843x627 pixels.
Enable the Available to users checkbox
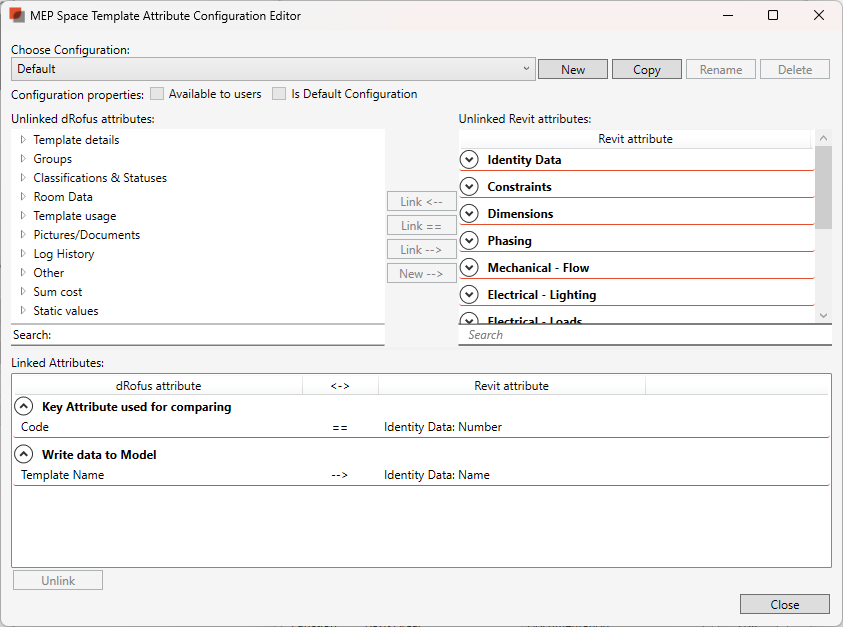[x=157, y=94]
